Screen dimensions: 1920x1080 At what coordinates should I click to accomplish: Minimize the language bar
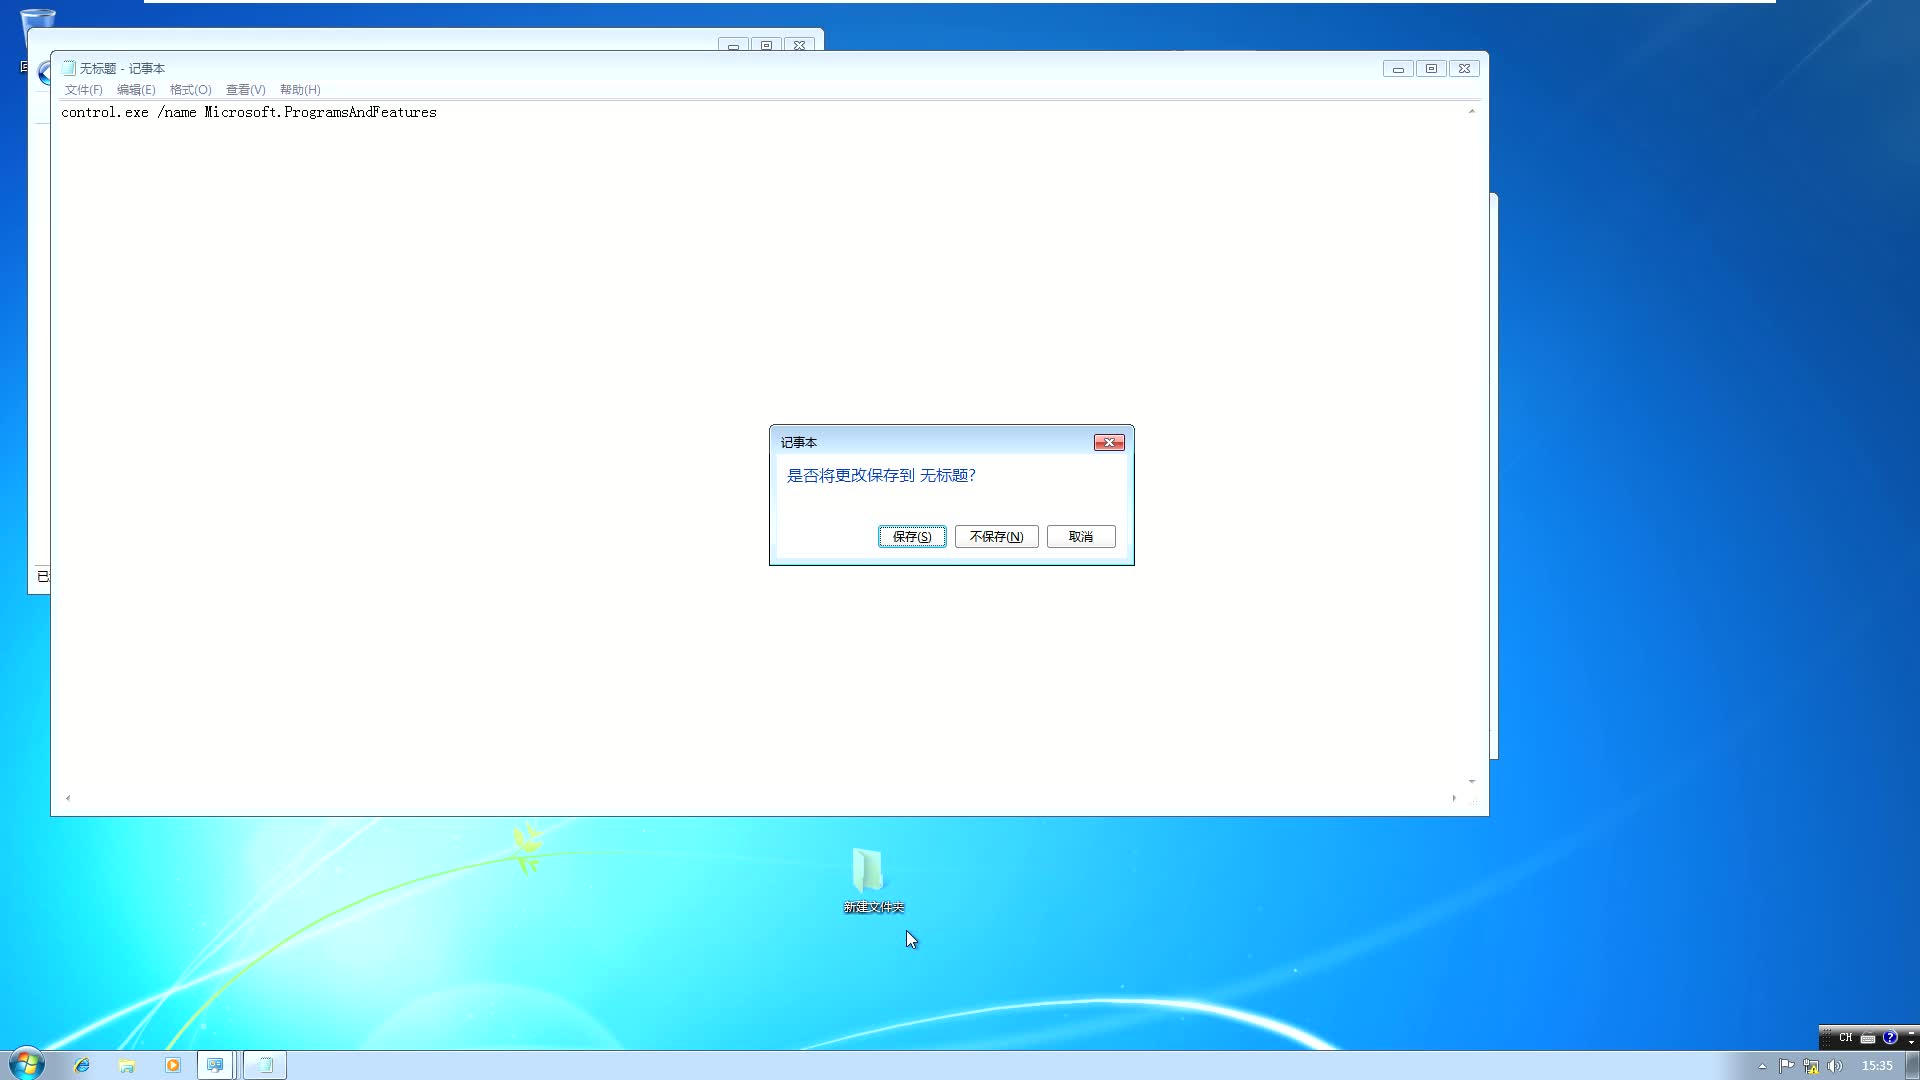tap(1911, 1031)
